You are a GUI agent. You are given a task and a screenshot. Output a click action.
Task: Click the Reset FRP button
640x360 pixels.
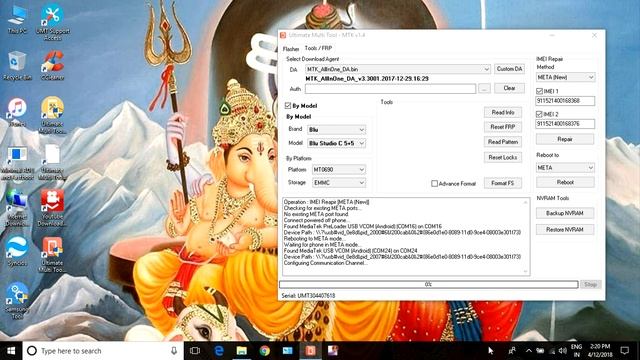(x=503, y=127)
